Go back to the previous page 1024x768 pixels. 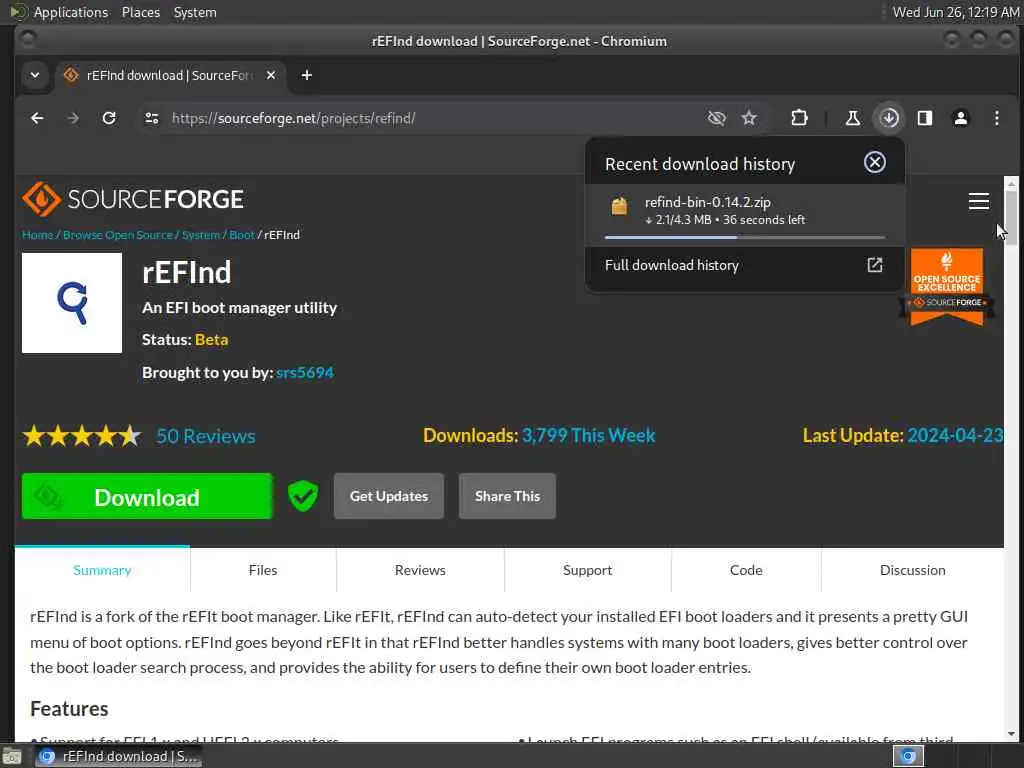pos(37,118)
